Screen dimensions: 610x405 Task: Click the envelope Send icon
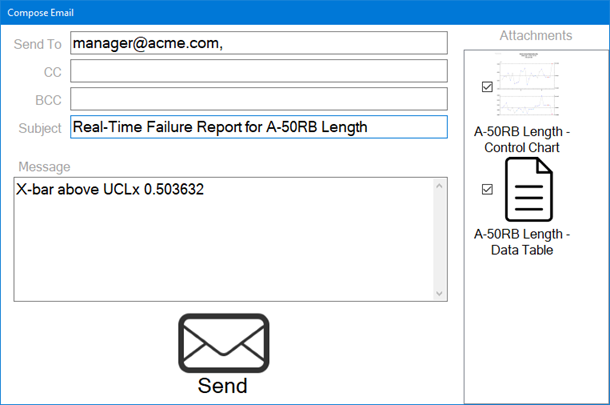pyautogui.click(x=223, y=343)
